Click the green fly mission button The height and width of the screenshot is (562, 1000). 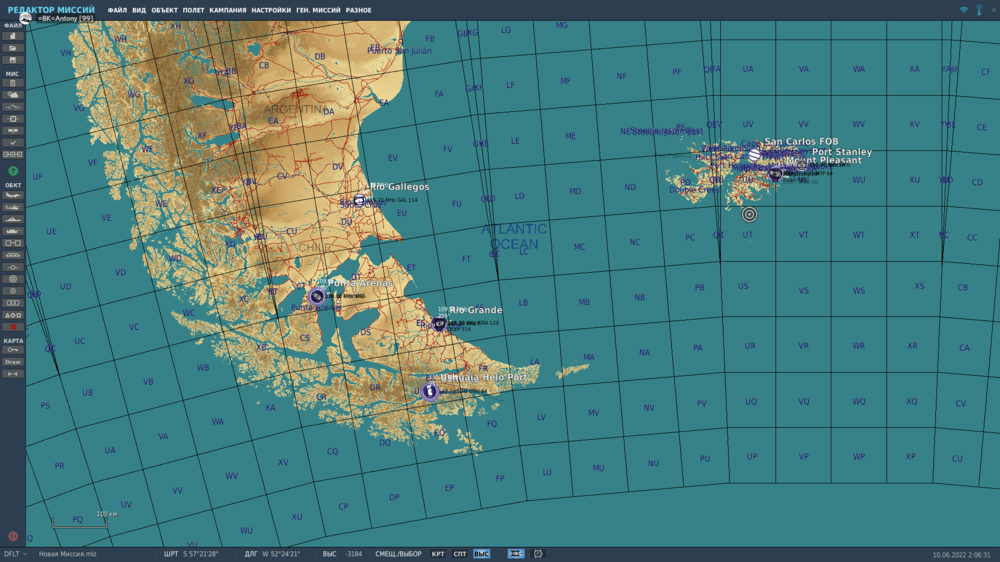click(x=13, y=171)
